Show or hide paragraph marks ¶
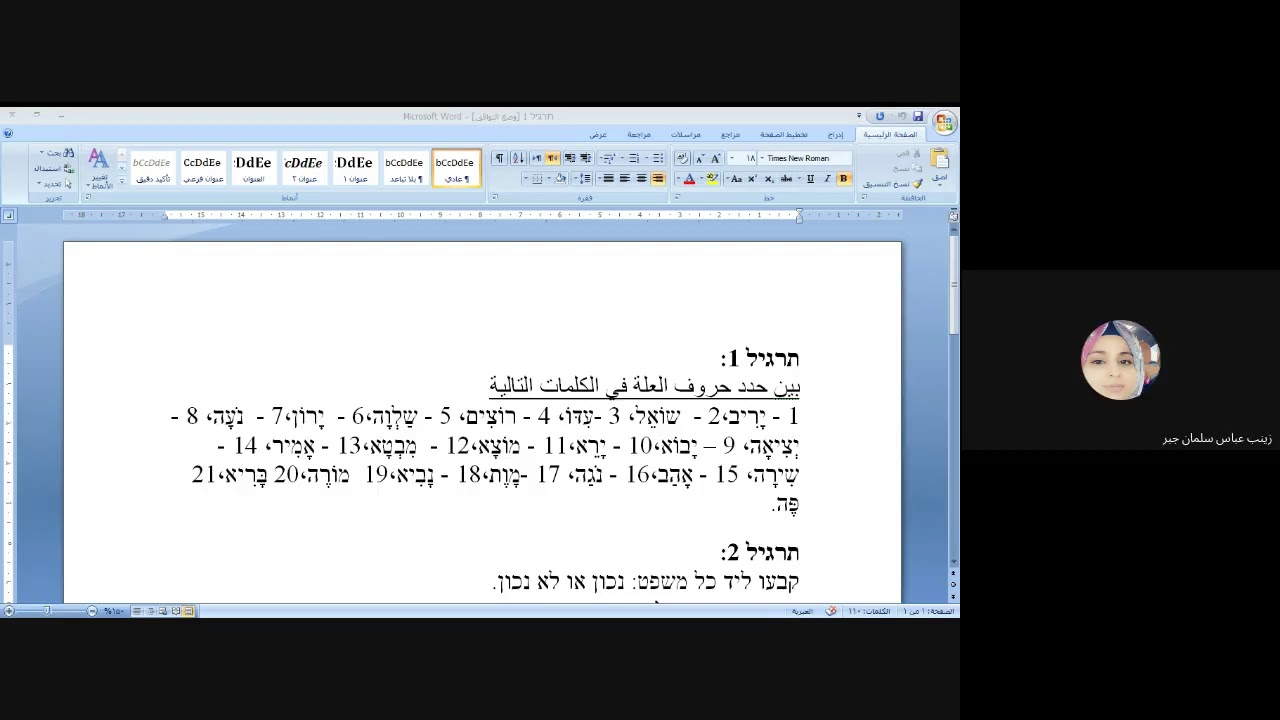Screen dimensions: 1280x720 point(499,158)
